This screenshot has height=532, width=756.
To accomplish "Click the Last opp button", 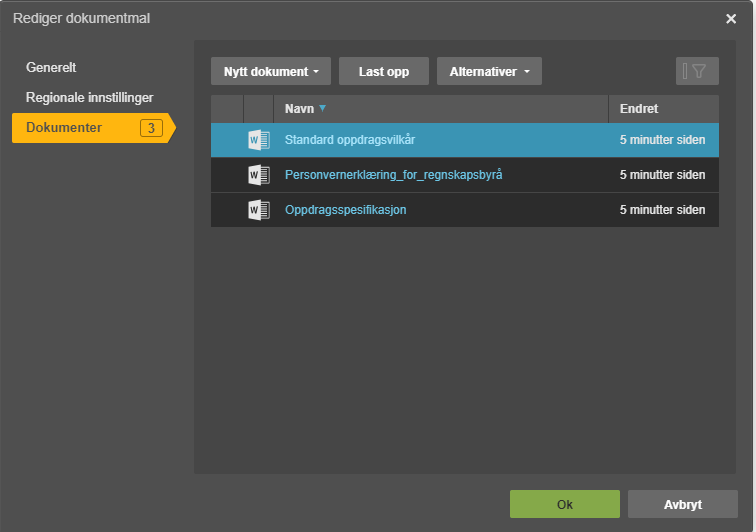I will pos(384,71).
